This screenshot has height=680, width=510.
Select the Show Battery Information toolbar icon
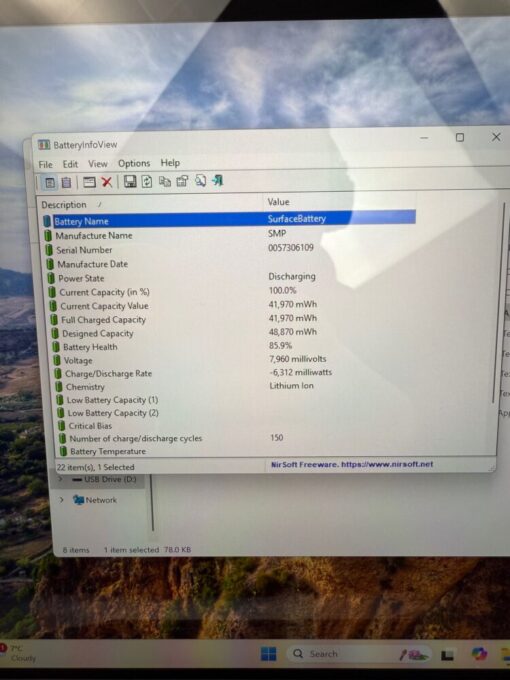click(50, 183)
